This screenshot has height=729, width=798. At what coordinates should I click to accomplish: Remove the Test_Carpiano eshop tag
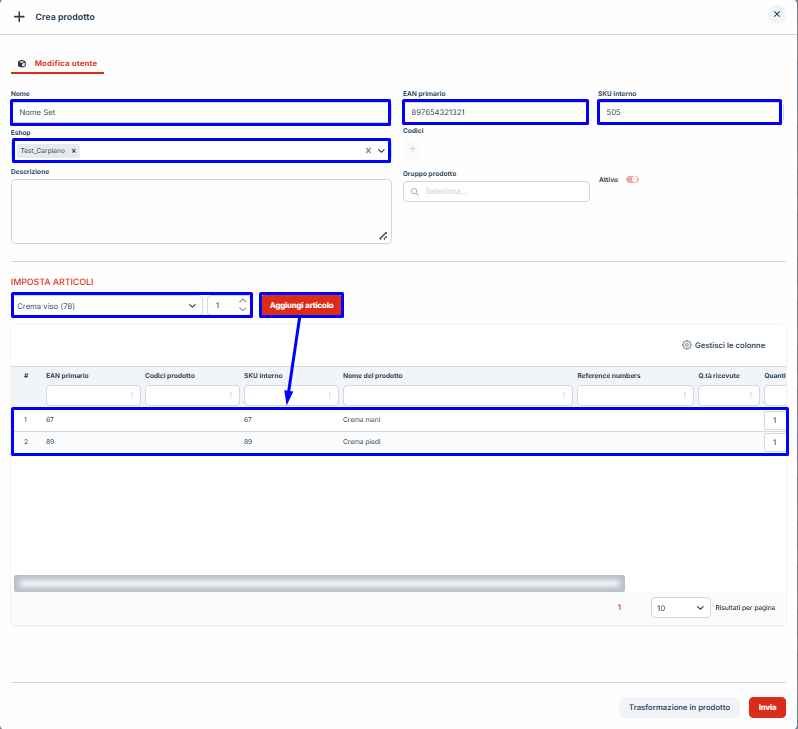74,151
